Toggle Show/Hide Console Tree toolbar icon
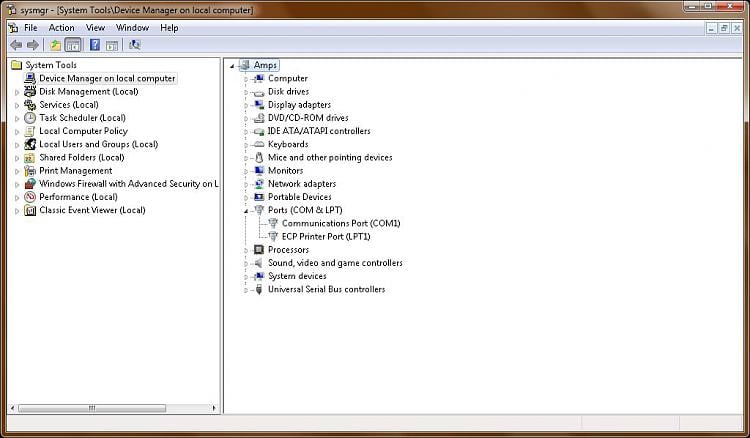The height and width of the screenshot is (438, 750). 73,45
